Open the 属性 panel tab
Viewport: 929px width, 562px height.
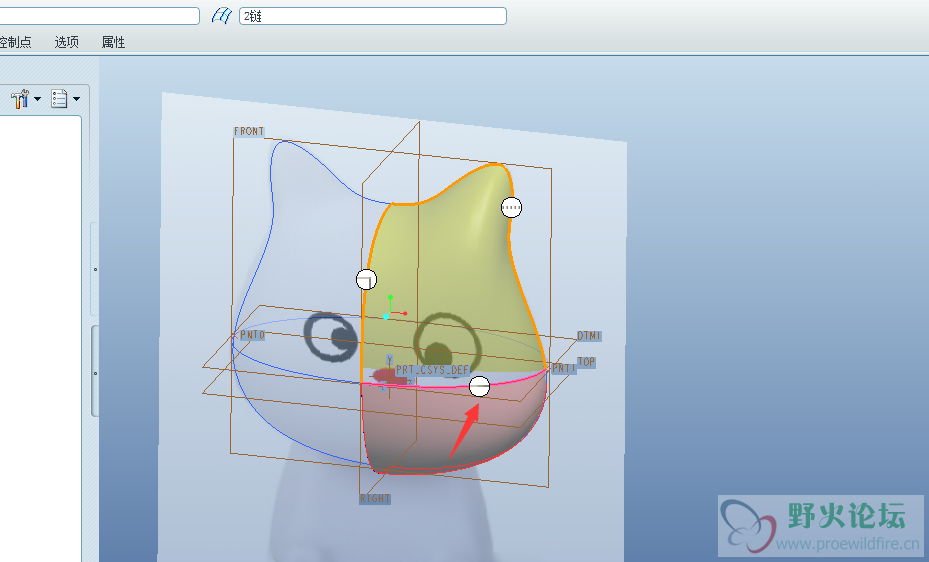click(113, 42)
